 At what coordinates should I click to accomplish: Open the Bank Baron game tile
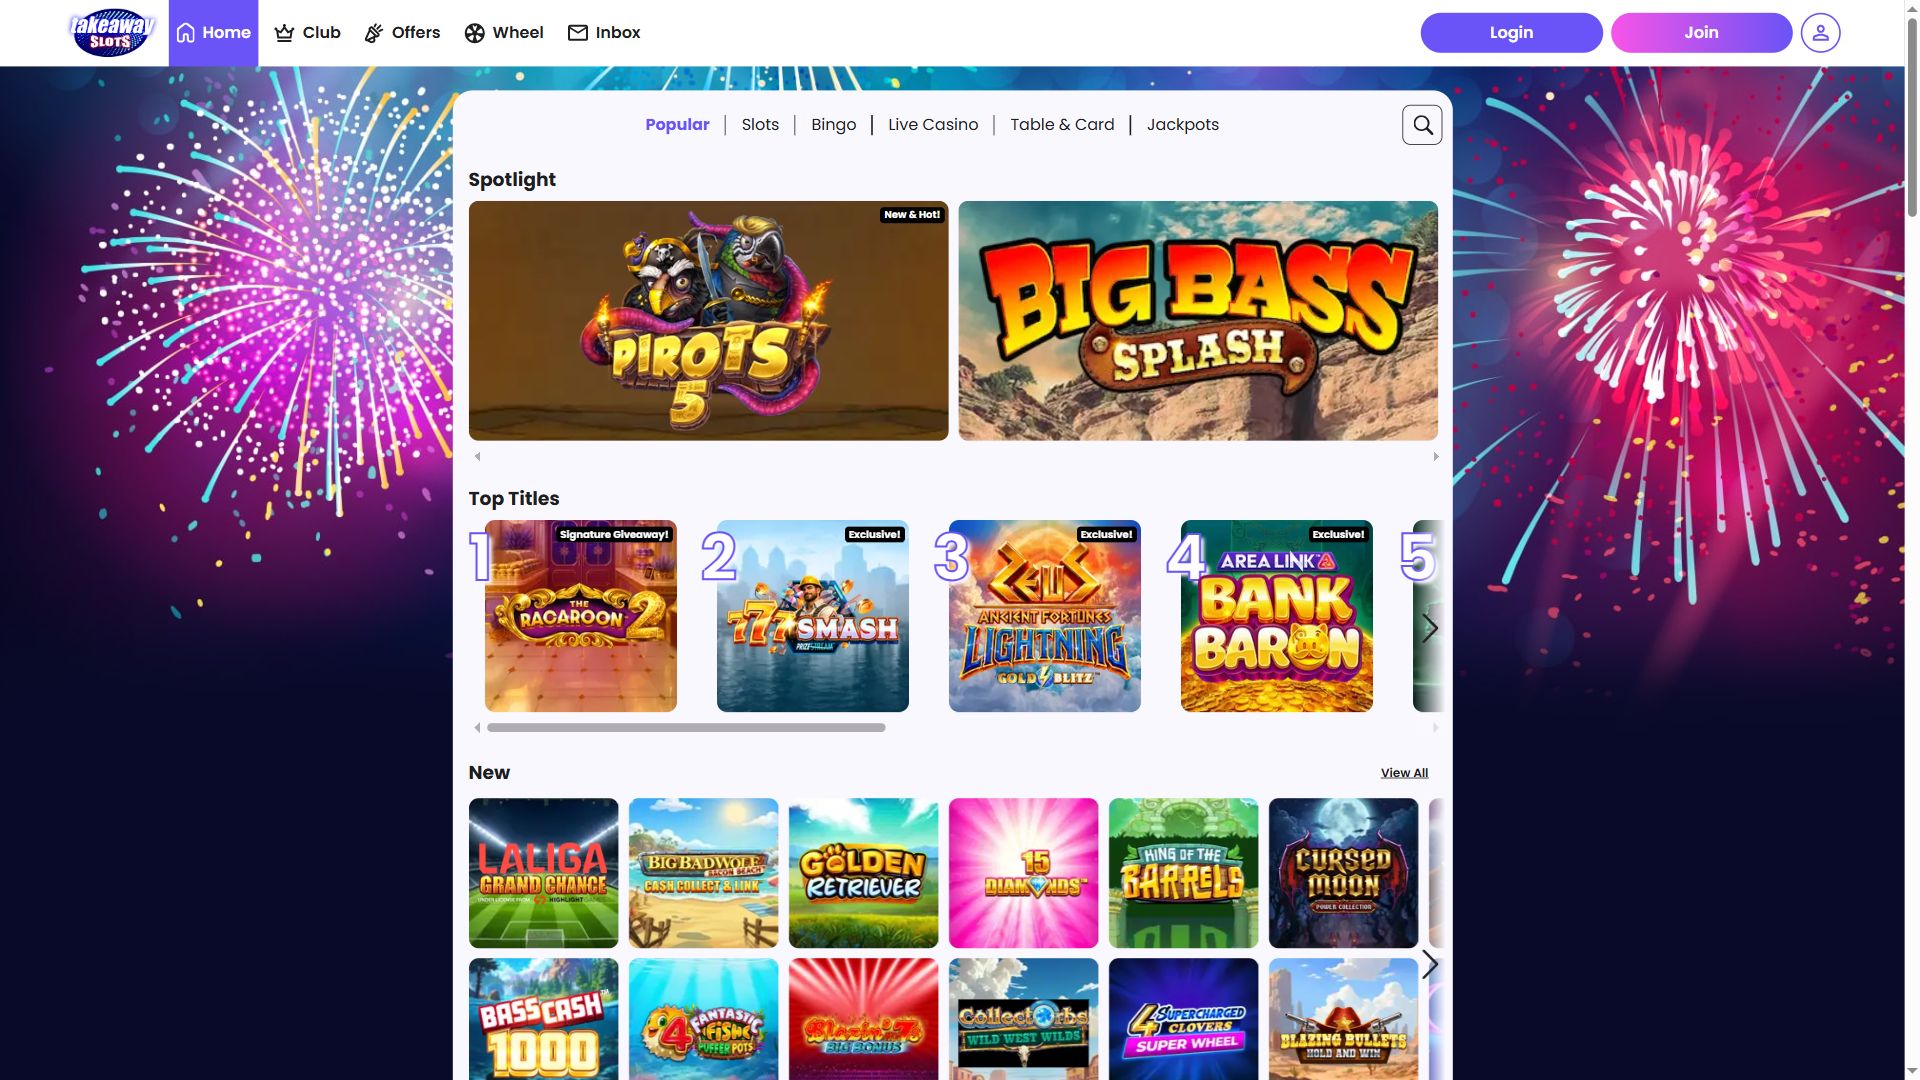coord(1277,616)
